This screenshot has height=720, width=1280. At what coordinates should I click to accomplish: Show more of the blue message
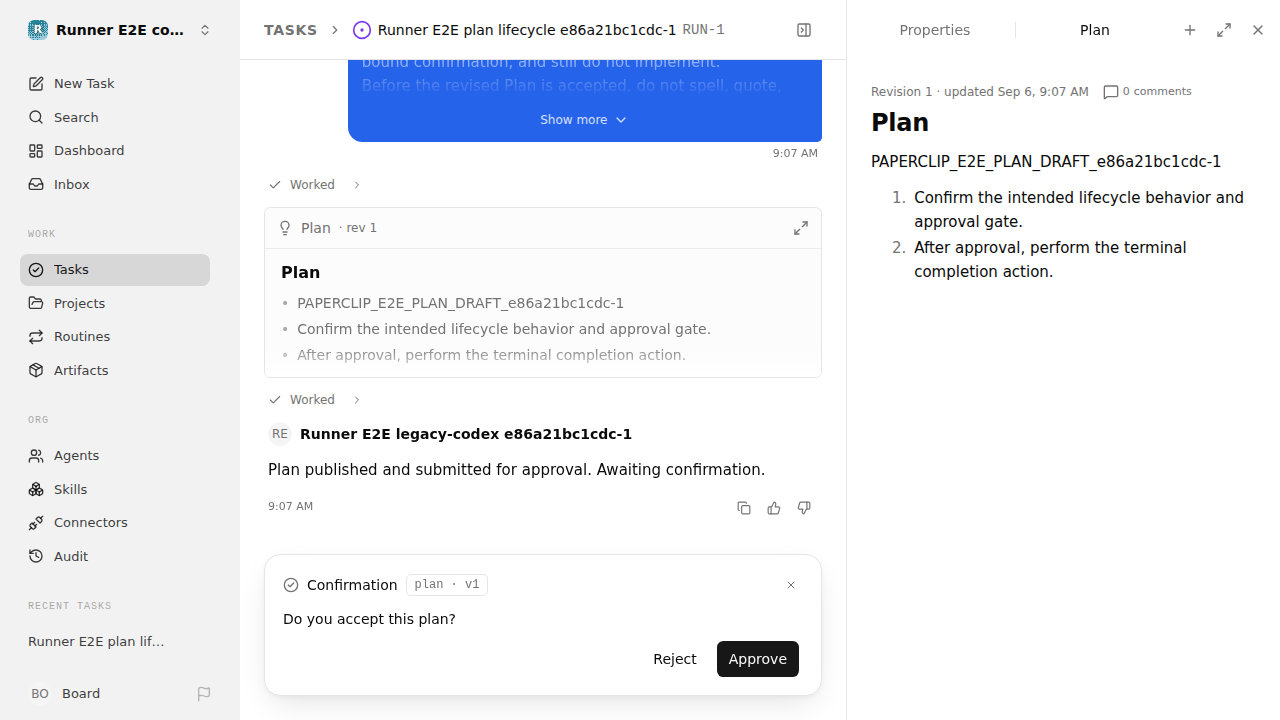583,120
